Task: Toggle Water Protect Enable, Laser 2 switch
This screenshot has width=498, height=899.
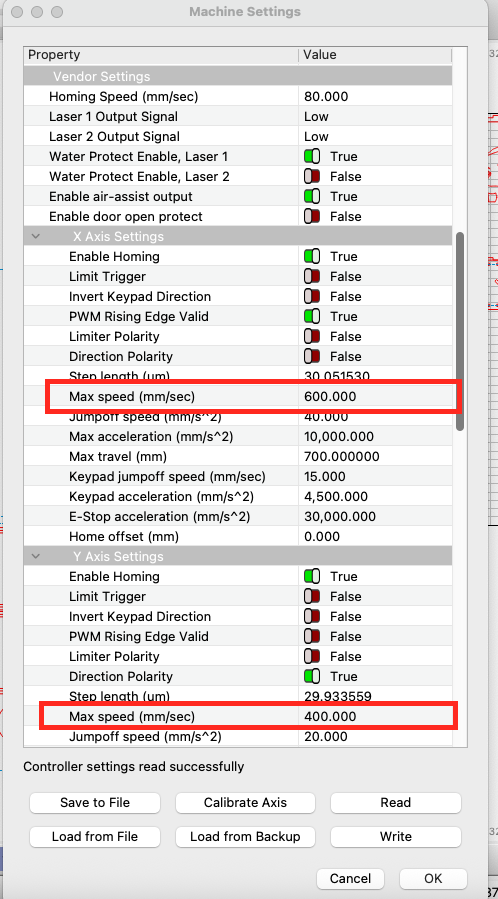Action: (x=312, y=177)
